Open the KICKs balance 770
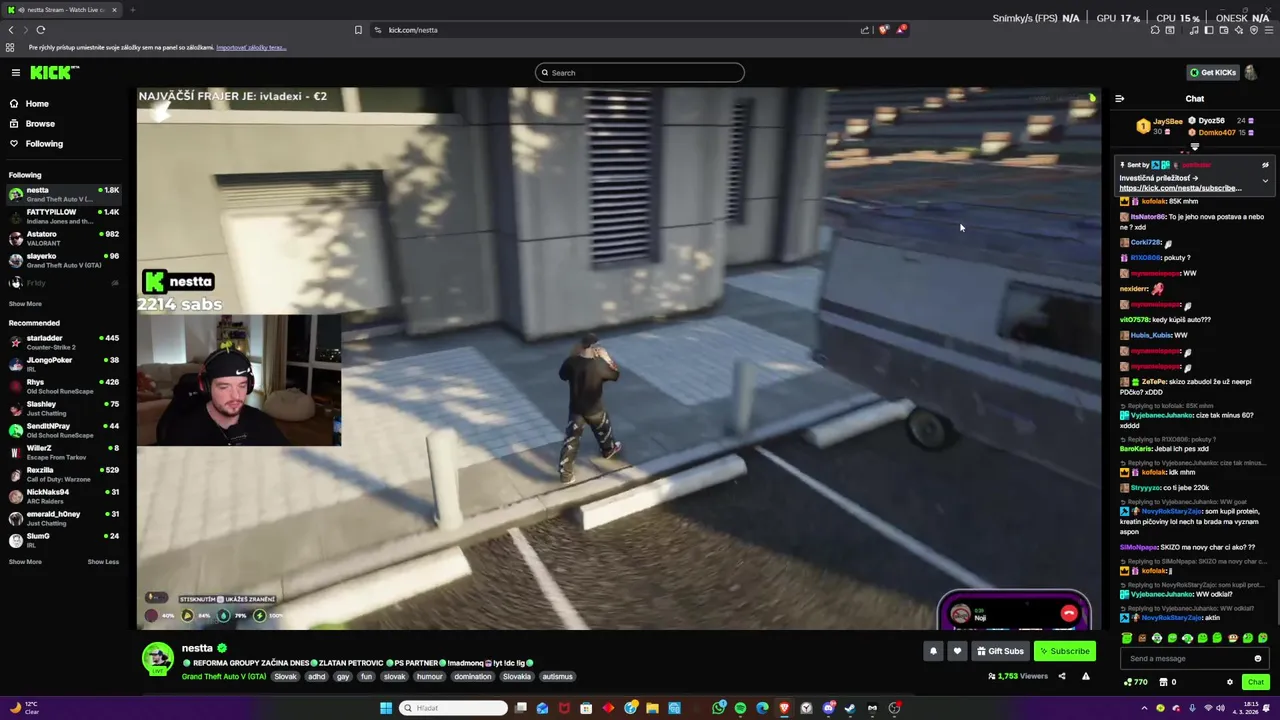The width and height of the screenshot is (1280, 720). [x=1135, y=682]
